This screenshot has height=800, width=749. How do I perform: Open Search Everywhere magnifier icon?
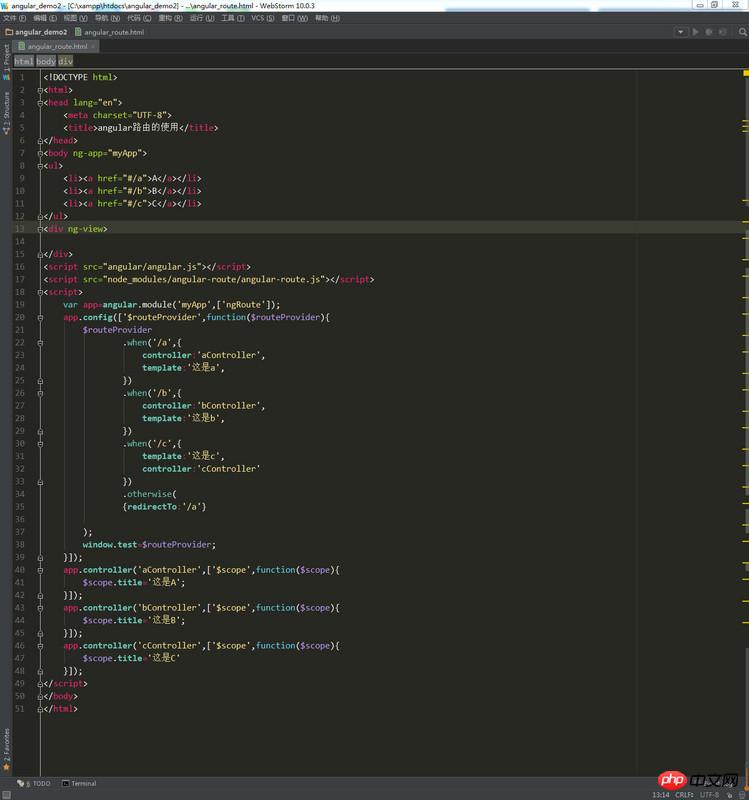[x=742, y=32]
